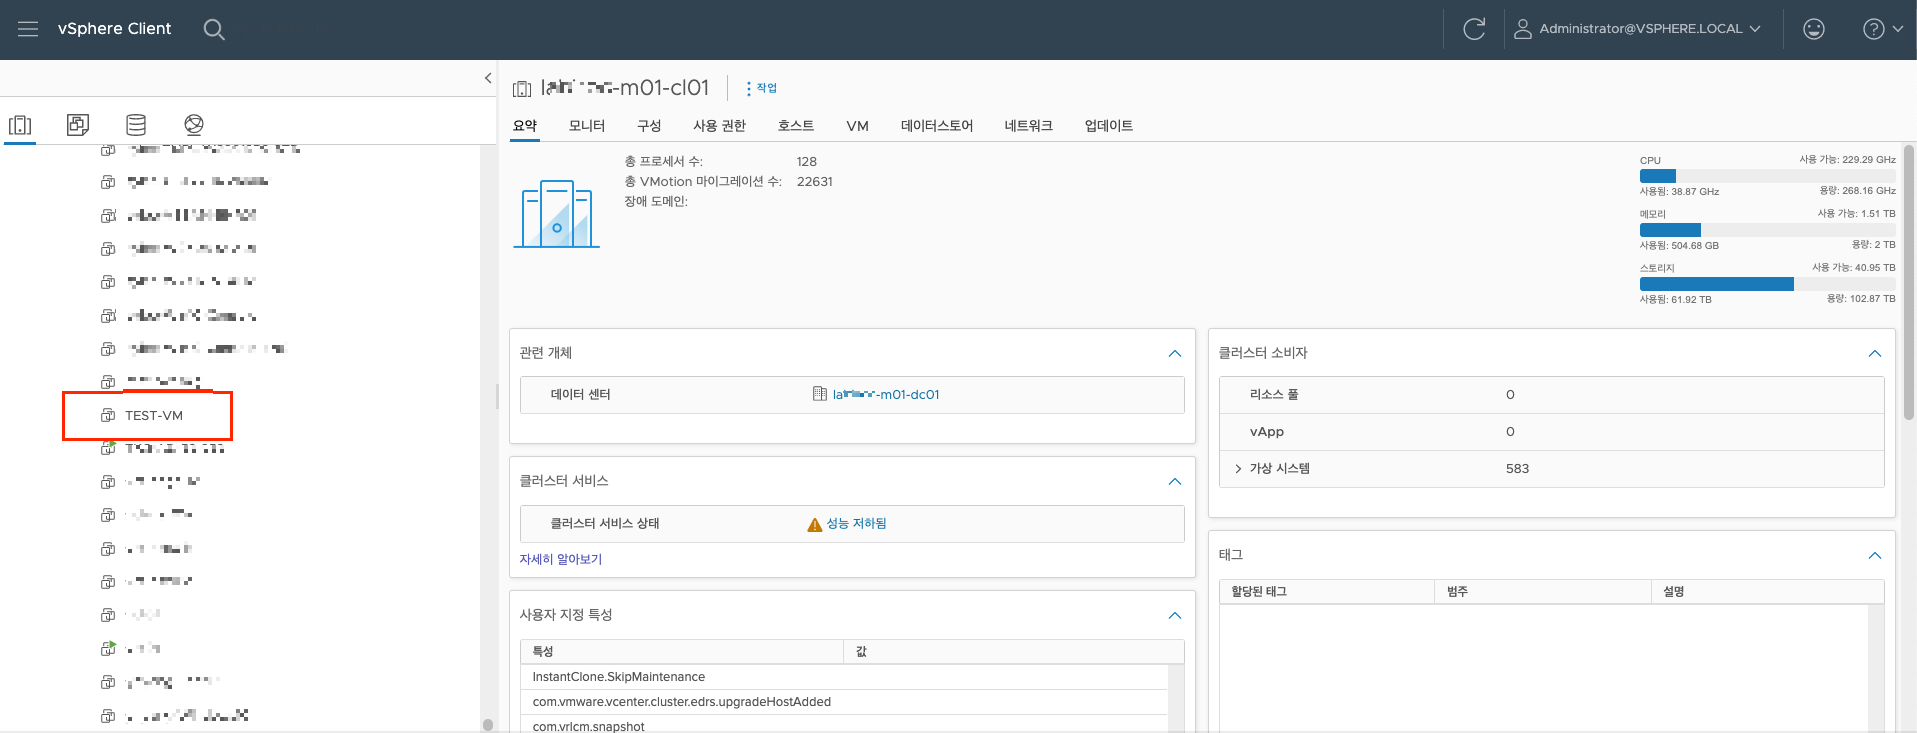
Task: Open the help question mark menu
Action: [x=1883, y=29]
